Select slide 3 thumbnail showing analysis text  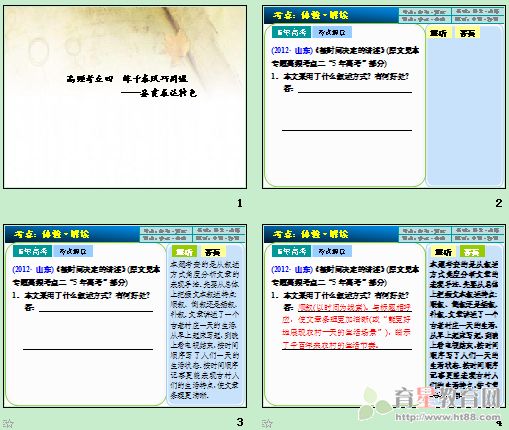(x=125, y=316)
